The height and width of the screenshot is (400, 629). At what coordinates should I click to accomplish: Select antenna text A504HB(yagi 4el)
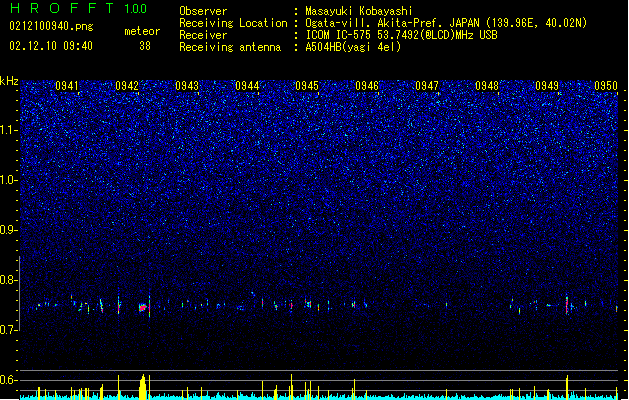pos(353,47)
